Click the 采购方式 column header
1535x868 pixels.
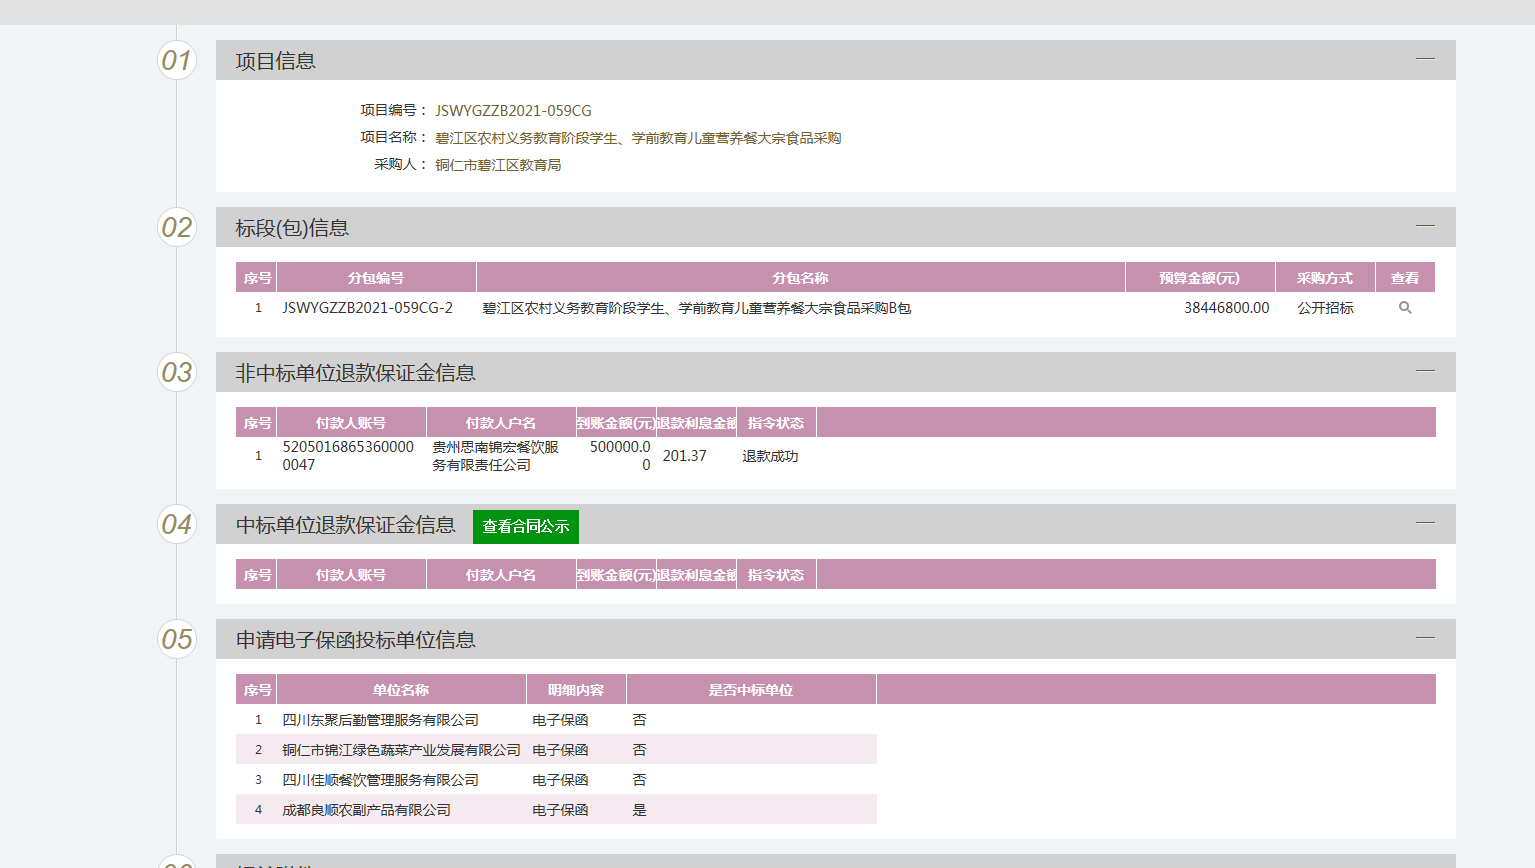[x=1325, y=278]
